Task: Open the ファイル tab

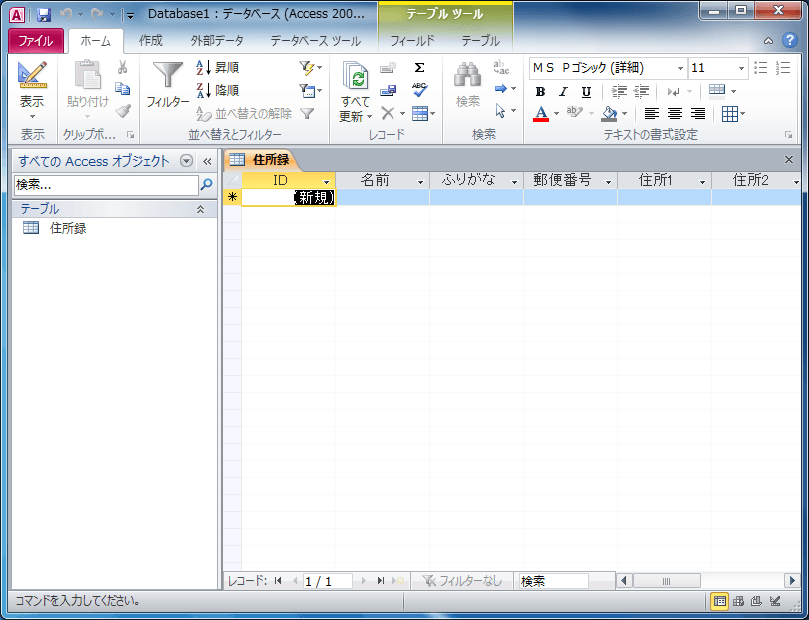Action: tap(36, 40)
